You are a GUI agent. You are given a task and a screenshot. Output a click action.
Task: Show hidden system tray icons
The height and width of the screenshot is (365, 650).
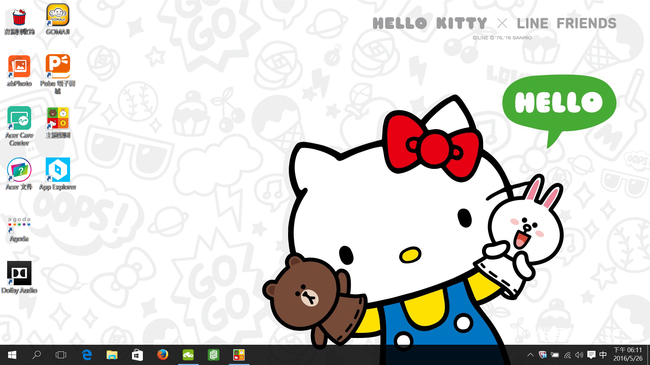[530, 355]
